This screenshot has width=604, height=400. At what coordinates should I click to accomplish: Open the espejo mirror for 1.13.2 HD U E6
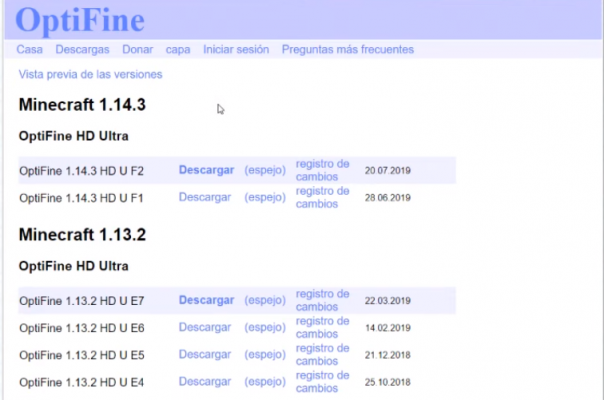pos(265,327)
